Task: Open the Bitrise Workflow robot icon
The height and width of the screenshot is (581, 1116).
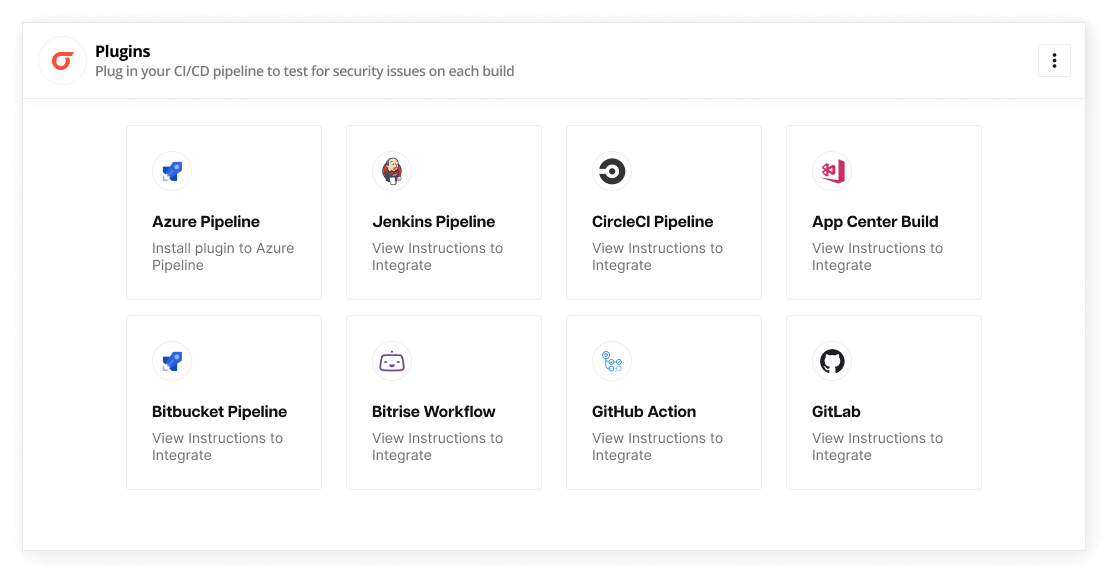Action: 392,361
